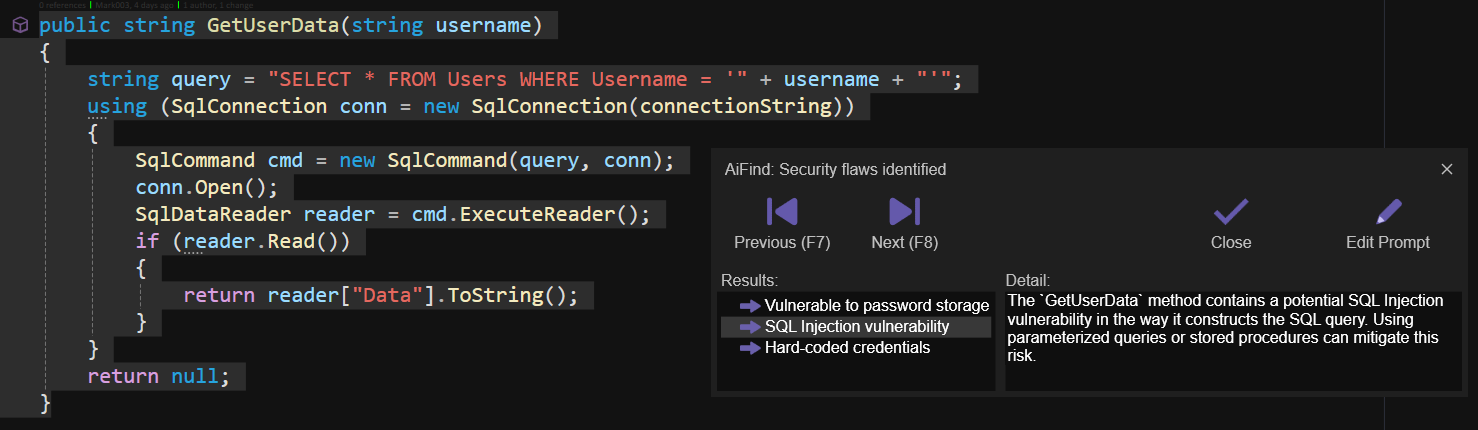This screenshot has height=430, width=1478.
Task: Open the '1 author, 1 change' CodeLens link
Action: point(219,5)
